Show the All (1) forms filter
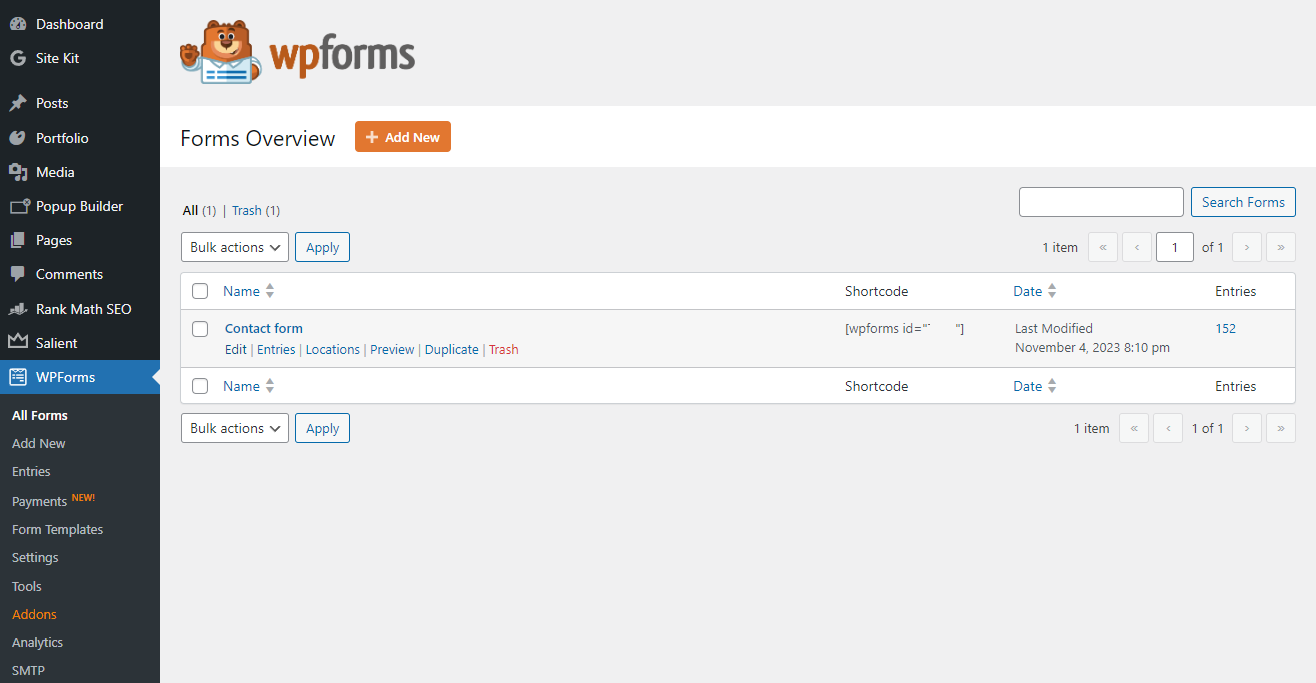Screen dimensions: 1316x683 199,210
